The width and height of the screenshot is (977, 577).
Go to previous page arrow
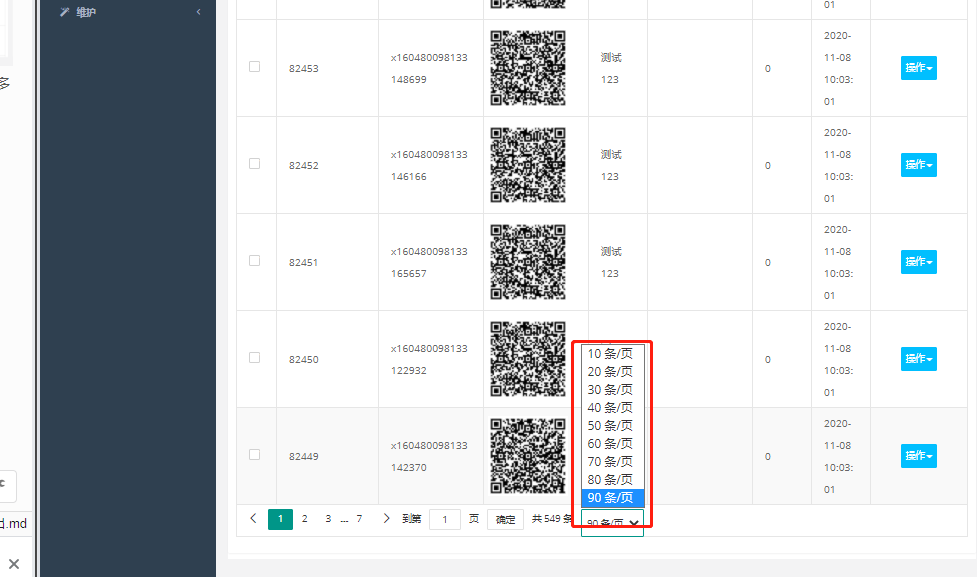[x=253, y=518]
